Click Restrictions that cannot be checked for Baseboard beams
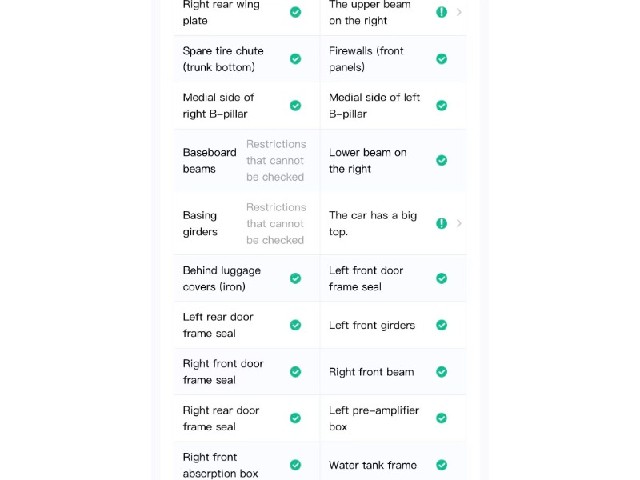The image size is (640, 480). pyautogui.click(x=276, y=160)
